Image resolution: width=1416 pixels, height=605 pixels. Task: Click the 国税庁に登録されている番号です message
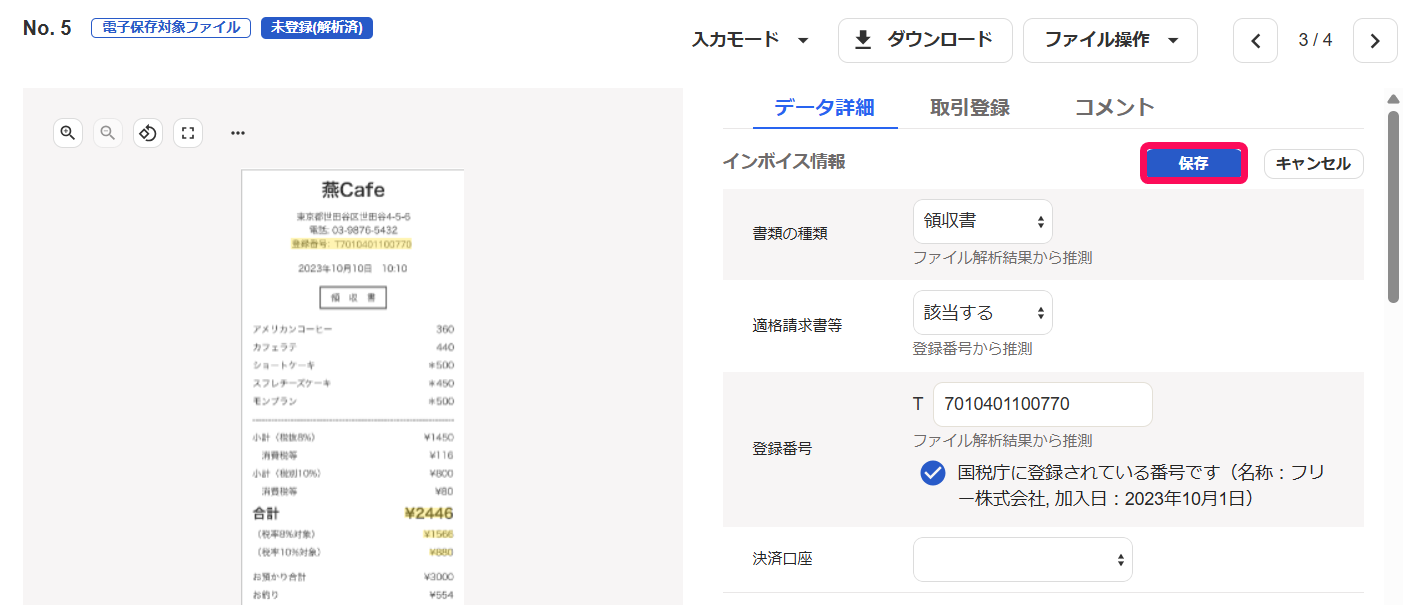point(1141,485)
